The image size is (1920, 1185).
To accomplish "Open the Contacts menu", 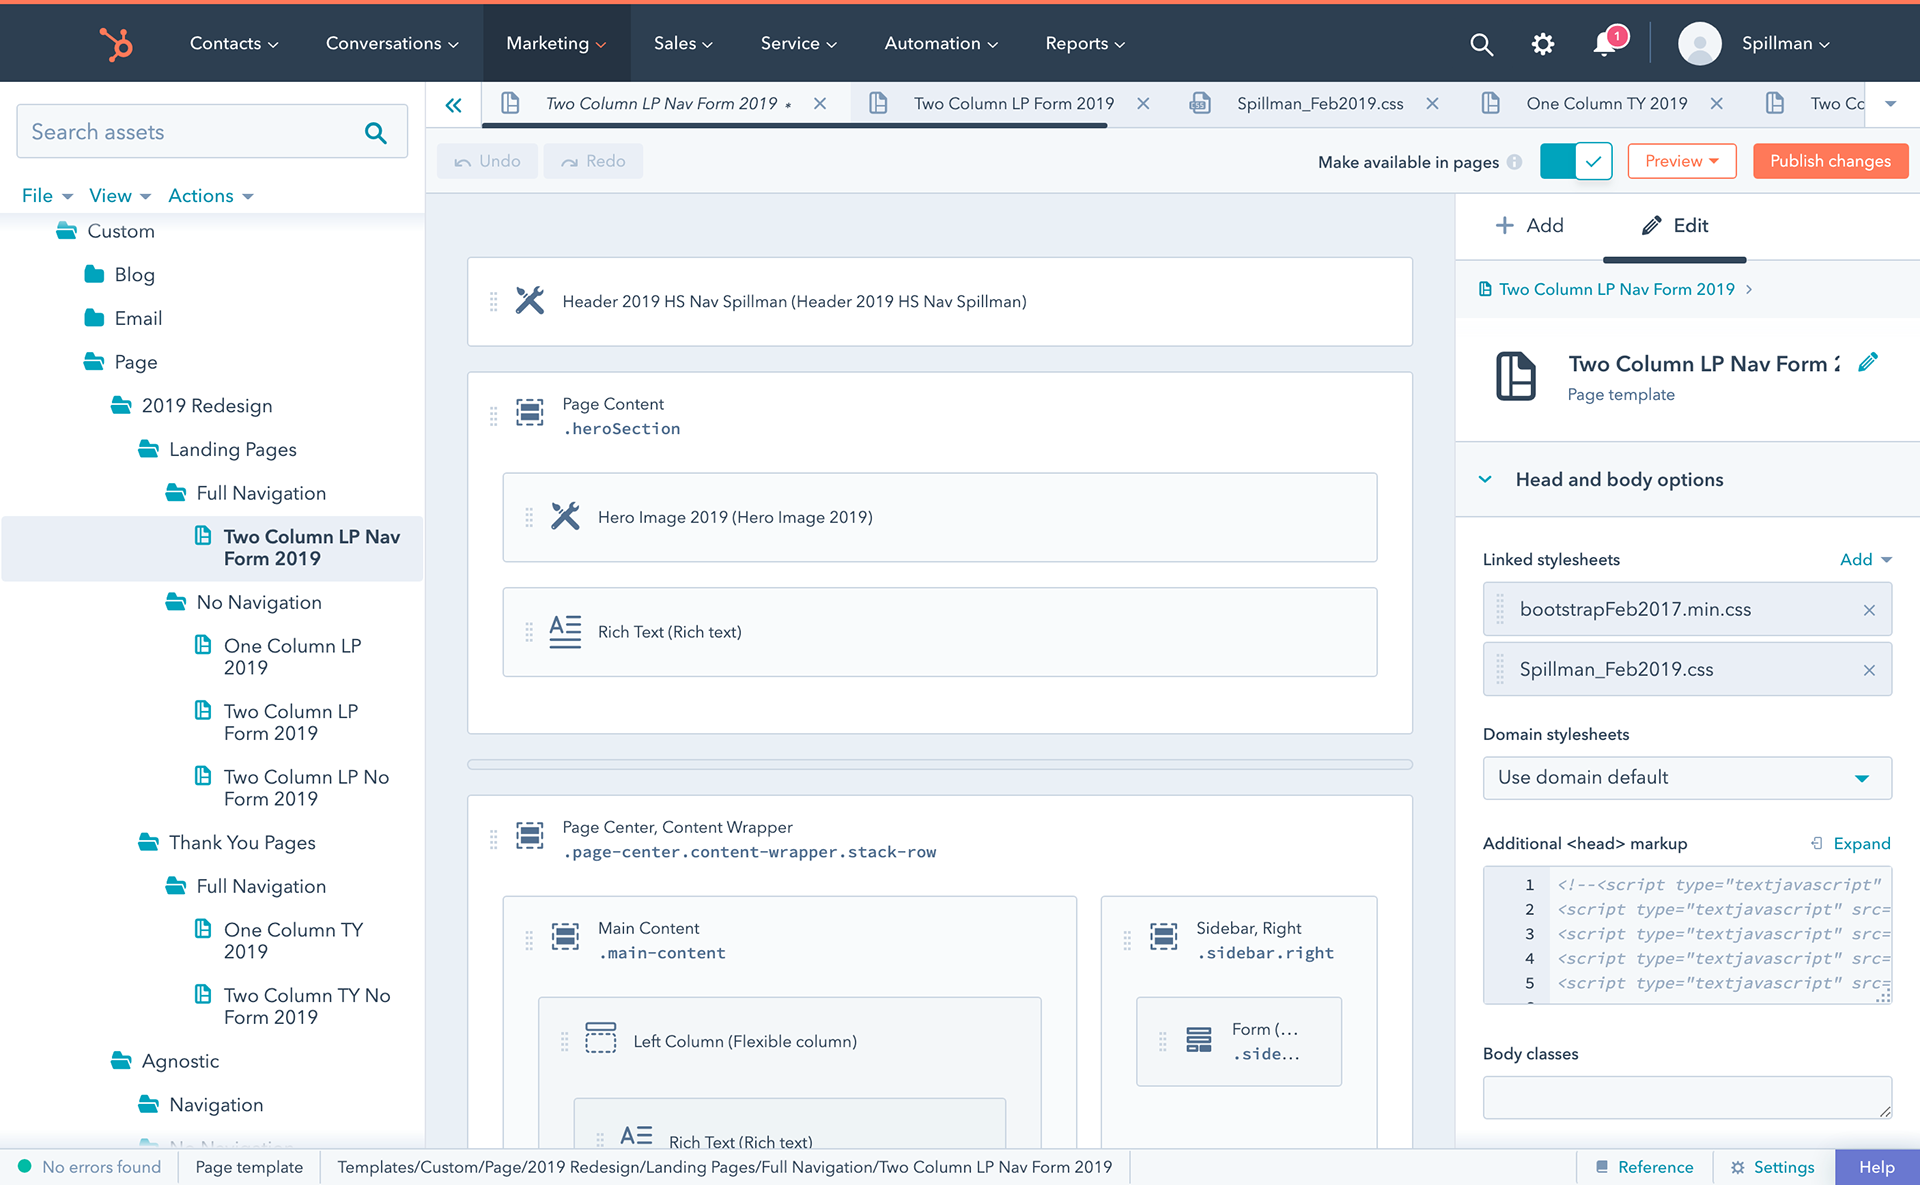I will click(234, 44).
